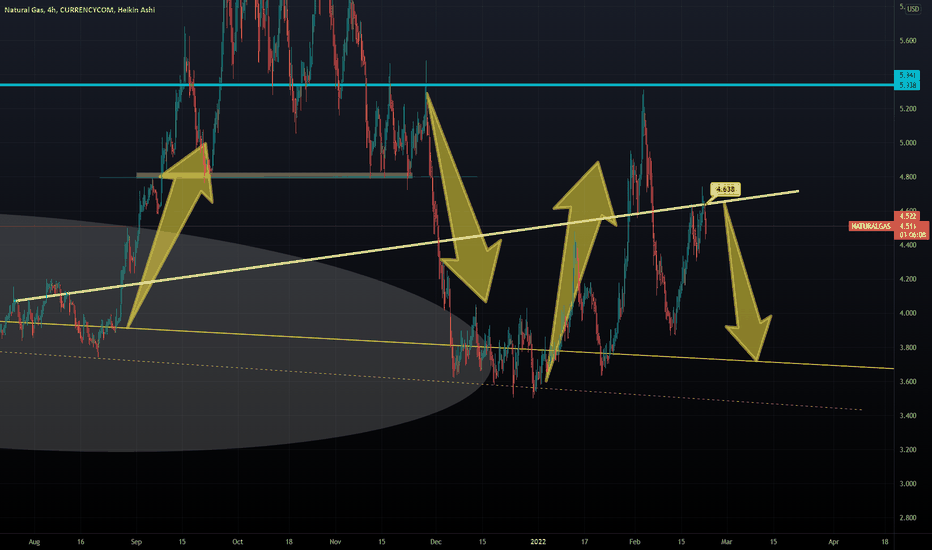This screenshot has width=932, height=550.
Task: Select the cyan horizontal resistance line
Action: [x=447, y=85]
